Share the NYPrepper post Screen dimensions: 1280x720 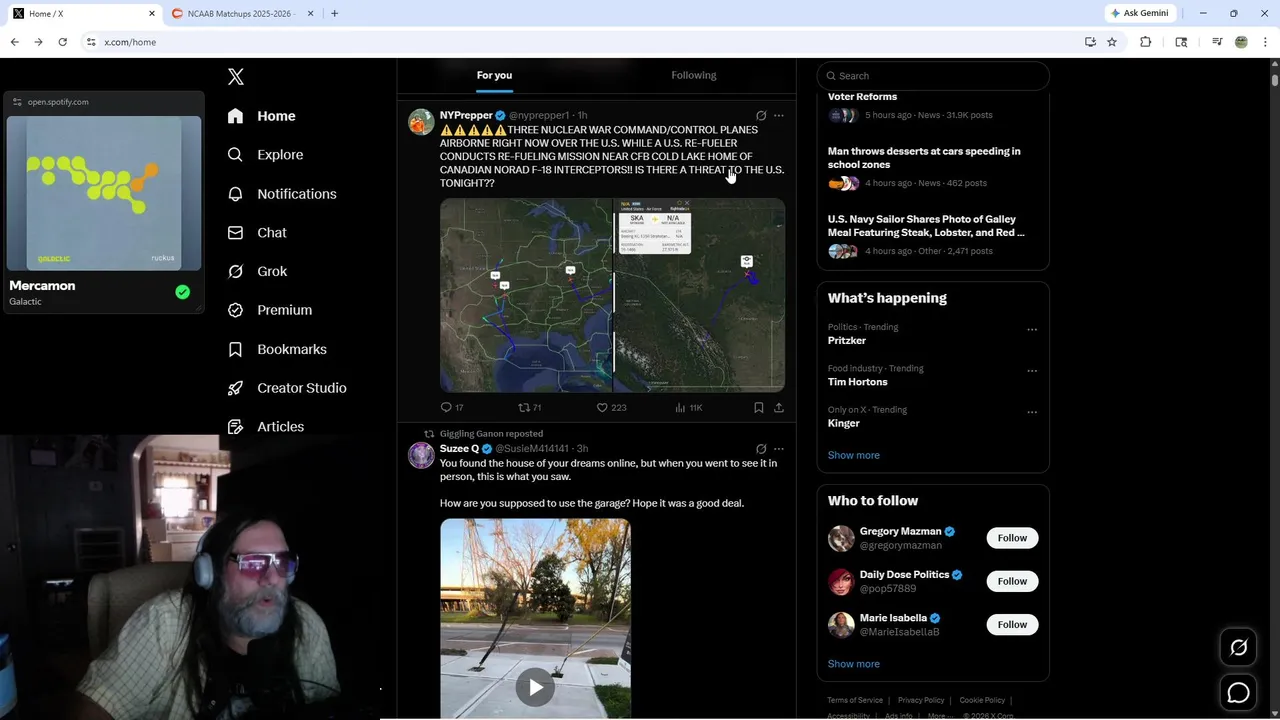tap(779, 407)
